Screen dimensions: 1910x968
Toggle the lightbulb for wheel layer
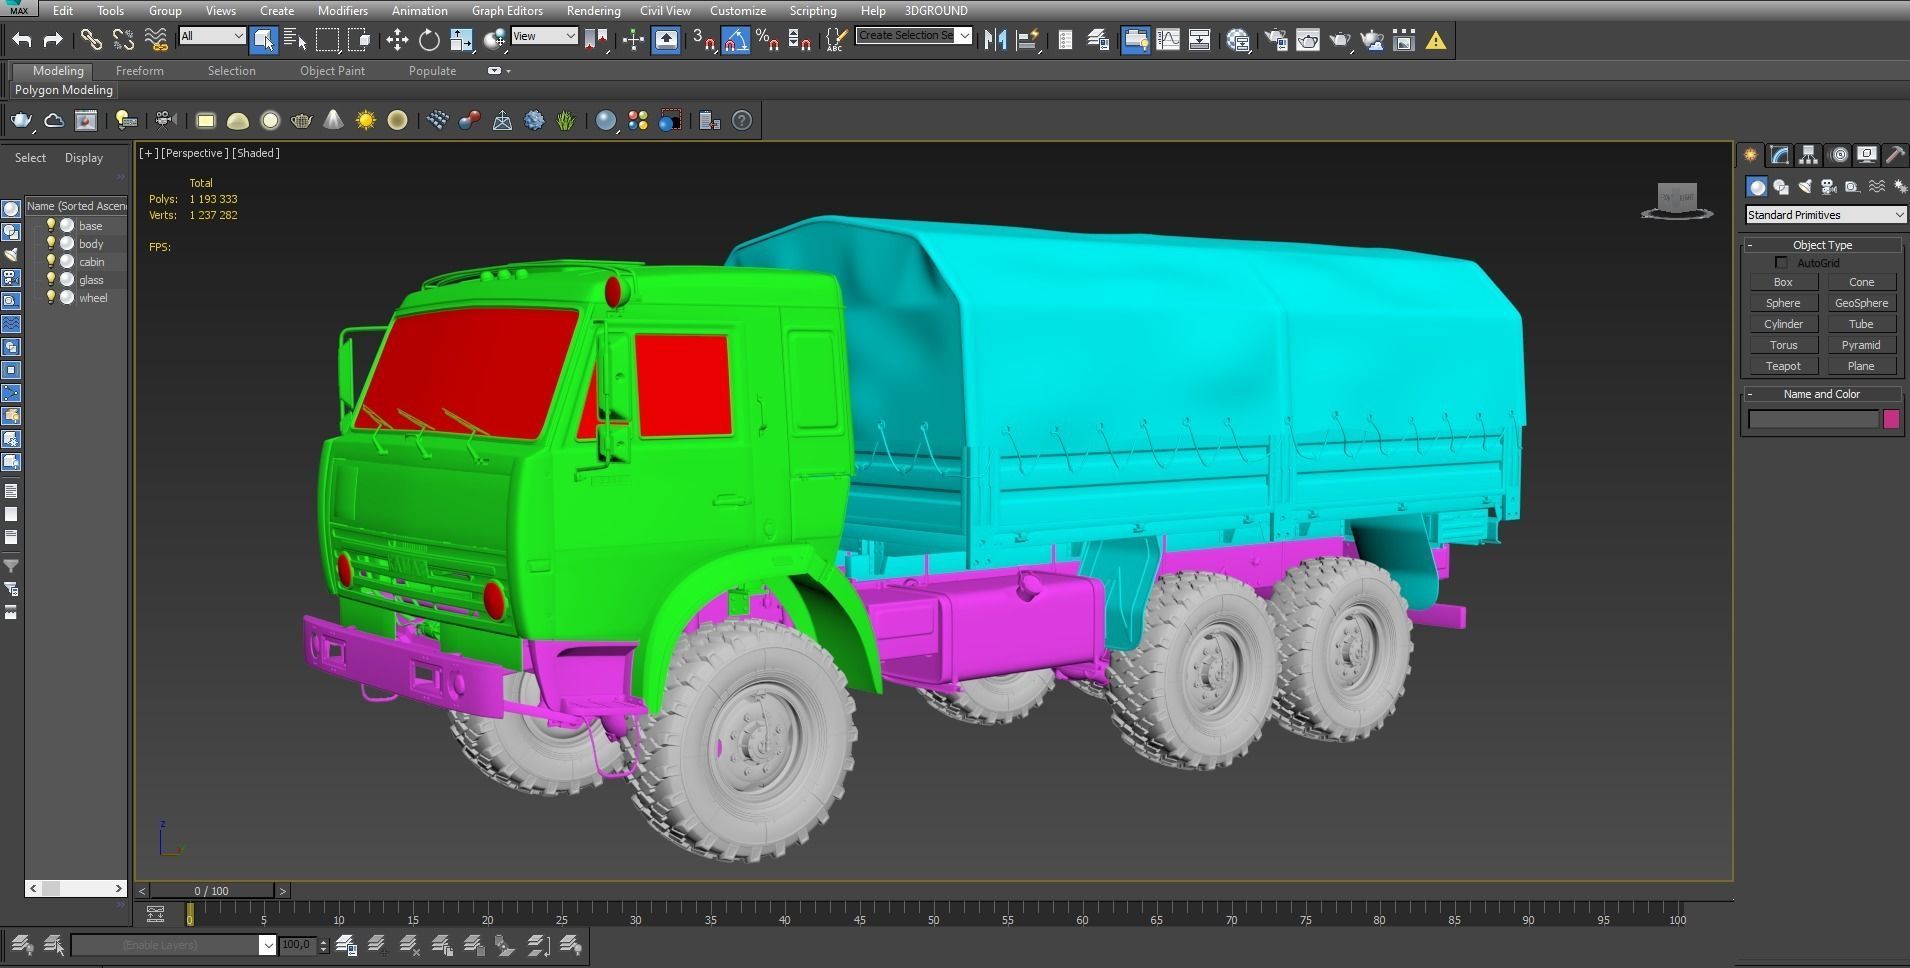point(51,298)
